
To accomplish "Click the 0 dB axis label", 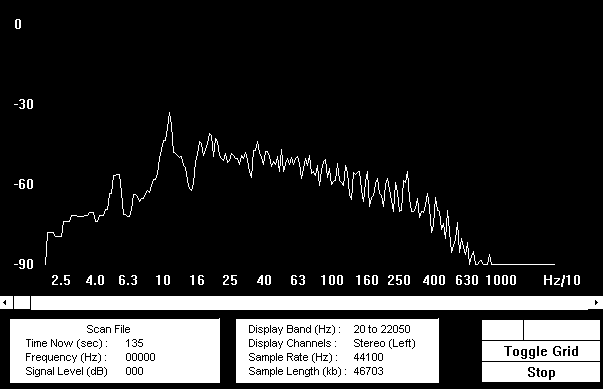I will tap(18, 24).
